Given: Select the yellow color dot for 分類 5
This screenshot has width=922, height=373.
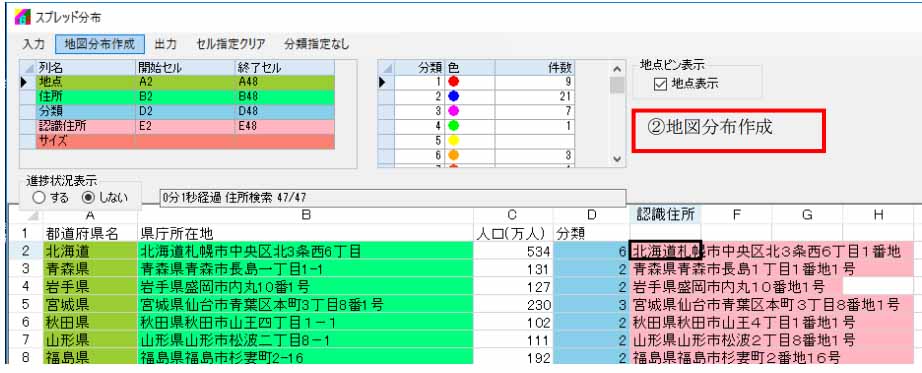Looking at the screenshot, I should 453,141.
